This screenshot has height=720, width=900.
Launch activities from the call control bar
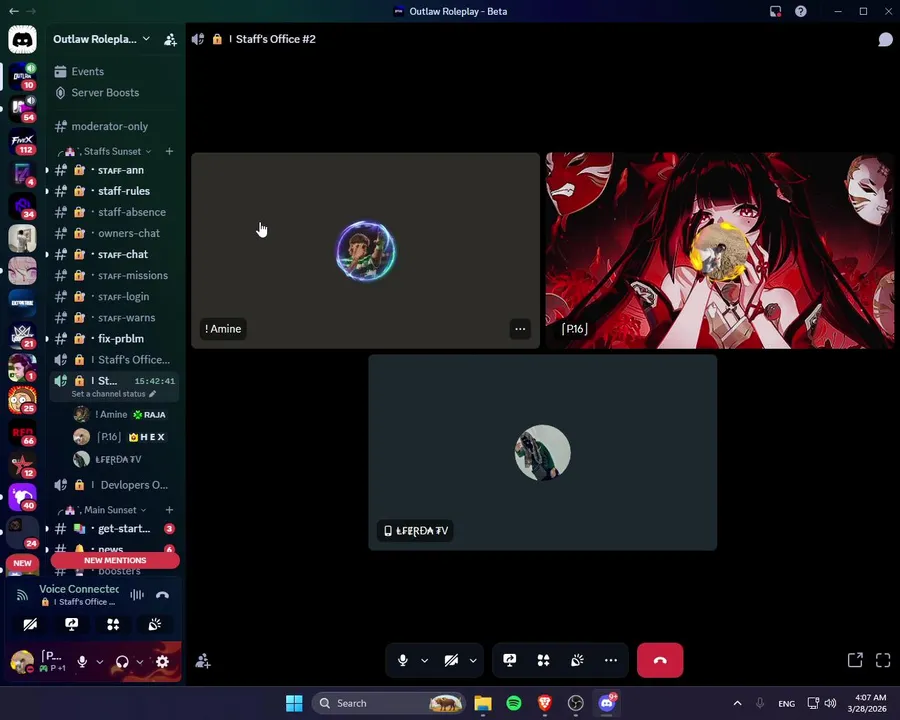click(x=544, y=660)
